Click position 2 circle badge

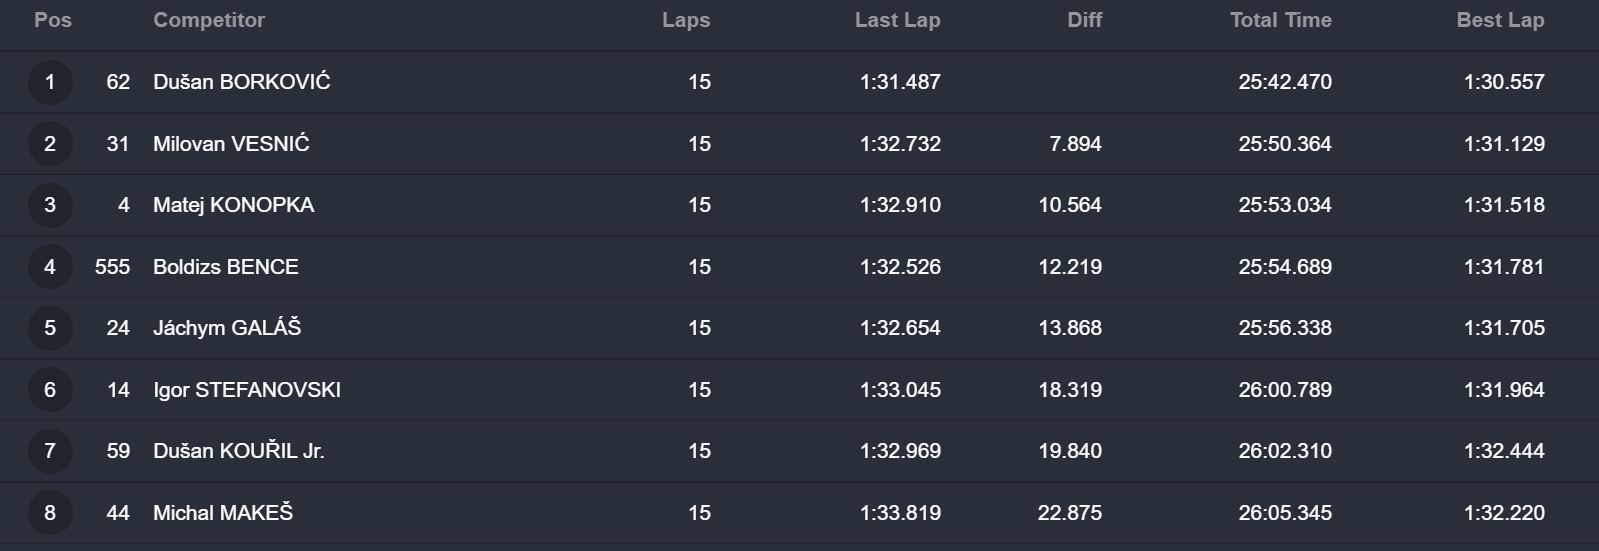(x=50, y=144)
